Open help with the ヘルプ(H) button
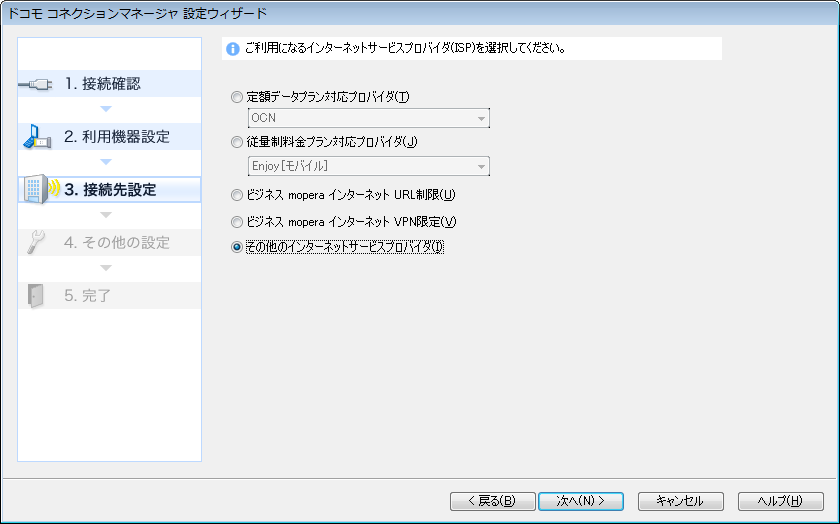 click(x=779, y=501)
